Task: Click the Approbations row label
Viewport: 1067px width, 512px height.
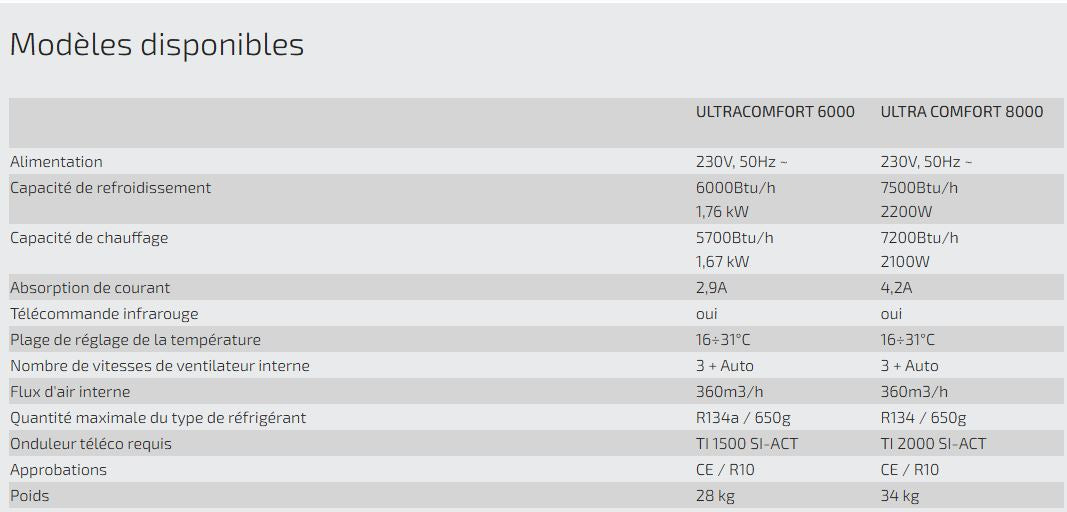Action: click(x=58, y=470)
